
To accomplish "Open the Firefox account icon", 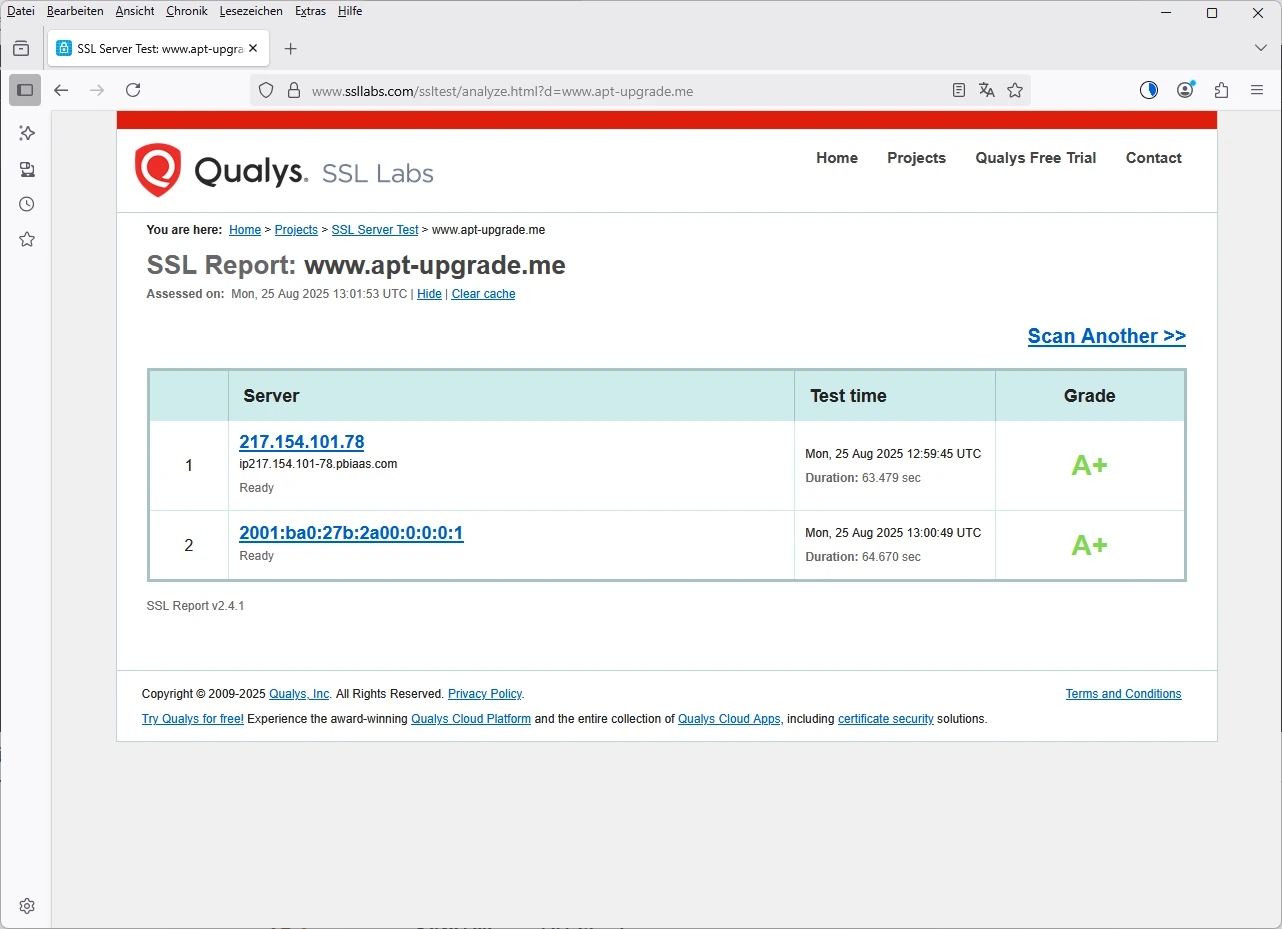I will click(1185, 90).
